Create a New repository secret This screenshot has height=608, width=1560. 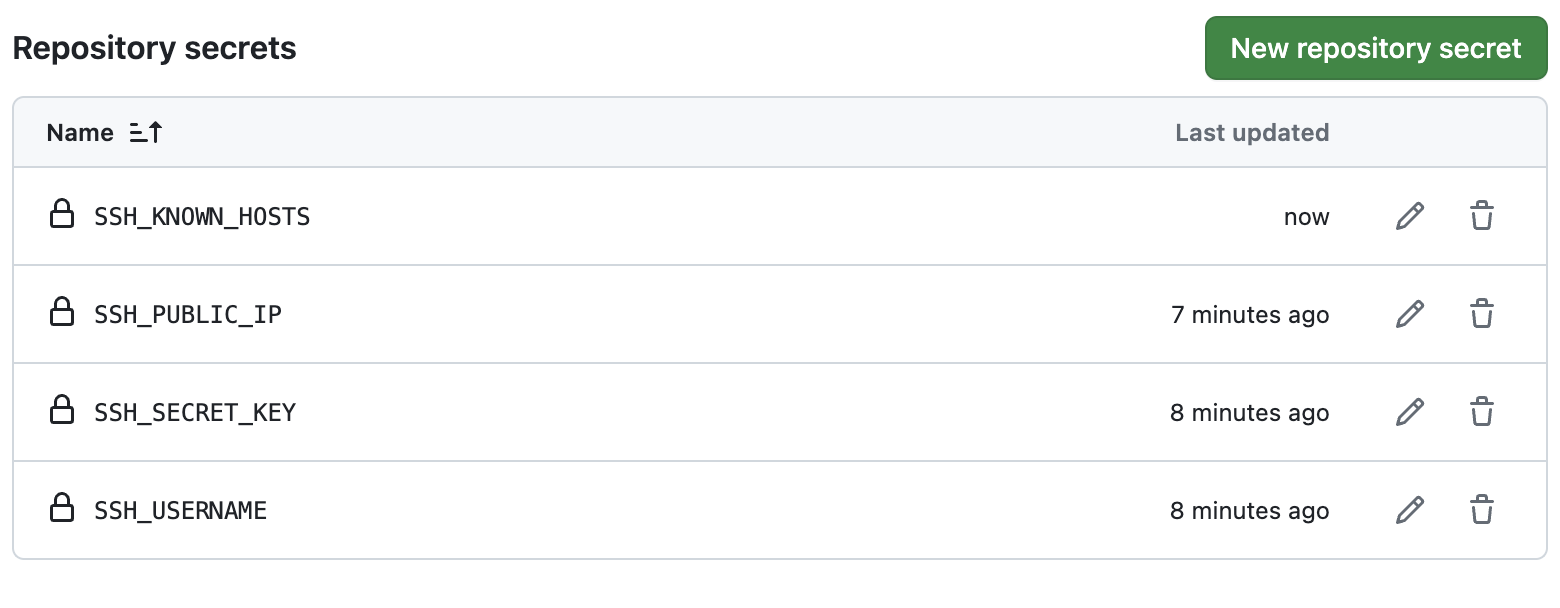(x=1375, y=47)
